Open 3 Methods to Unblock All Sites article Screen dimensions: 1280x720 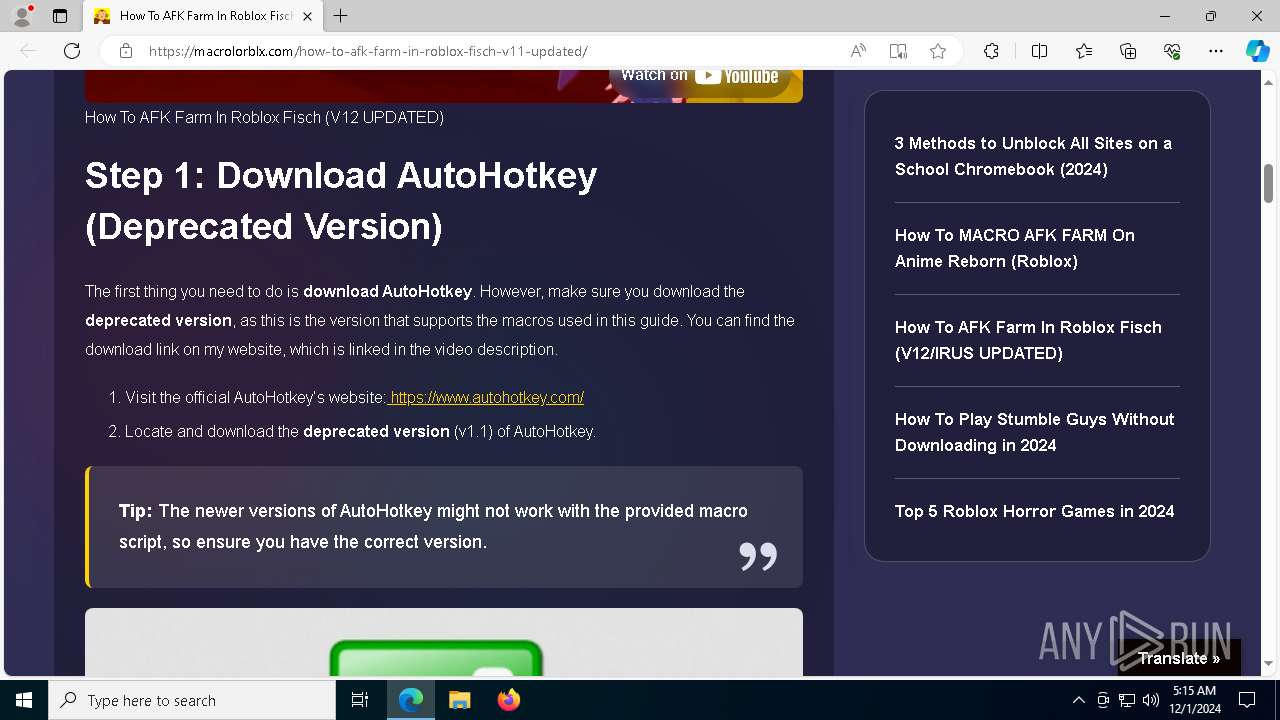click(1034, 156)
